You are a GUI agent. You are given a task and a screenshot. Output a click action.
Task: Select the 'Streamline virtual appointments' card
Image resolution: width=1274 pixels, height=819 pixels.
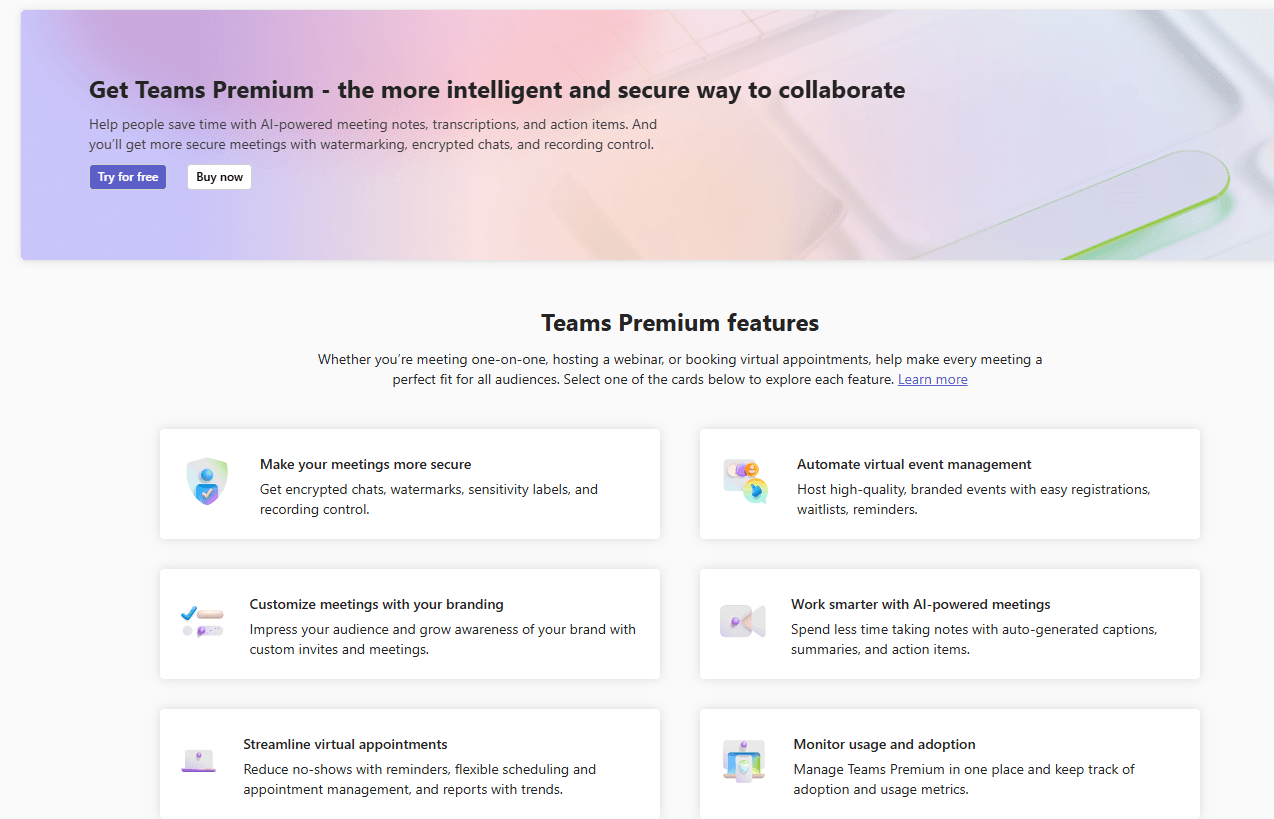(409, 760)
